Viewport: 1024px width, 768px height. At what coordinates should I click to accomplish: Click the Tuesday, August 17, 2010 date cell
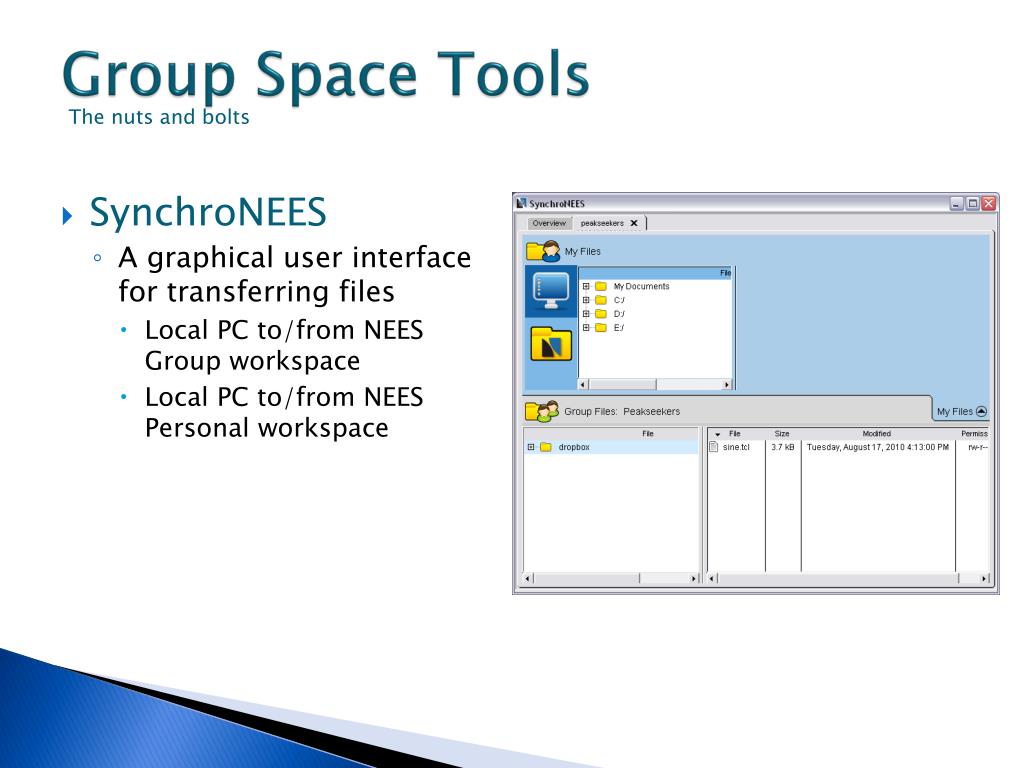[x=878, y=447]
